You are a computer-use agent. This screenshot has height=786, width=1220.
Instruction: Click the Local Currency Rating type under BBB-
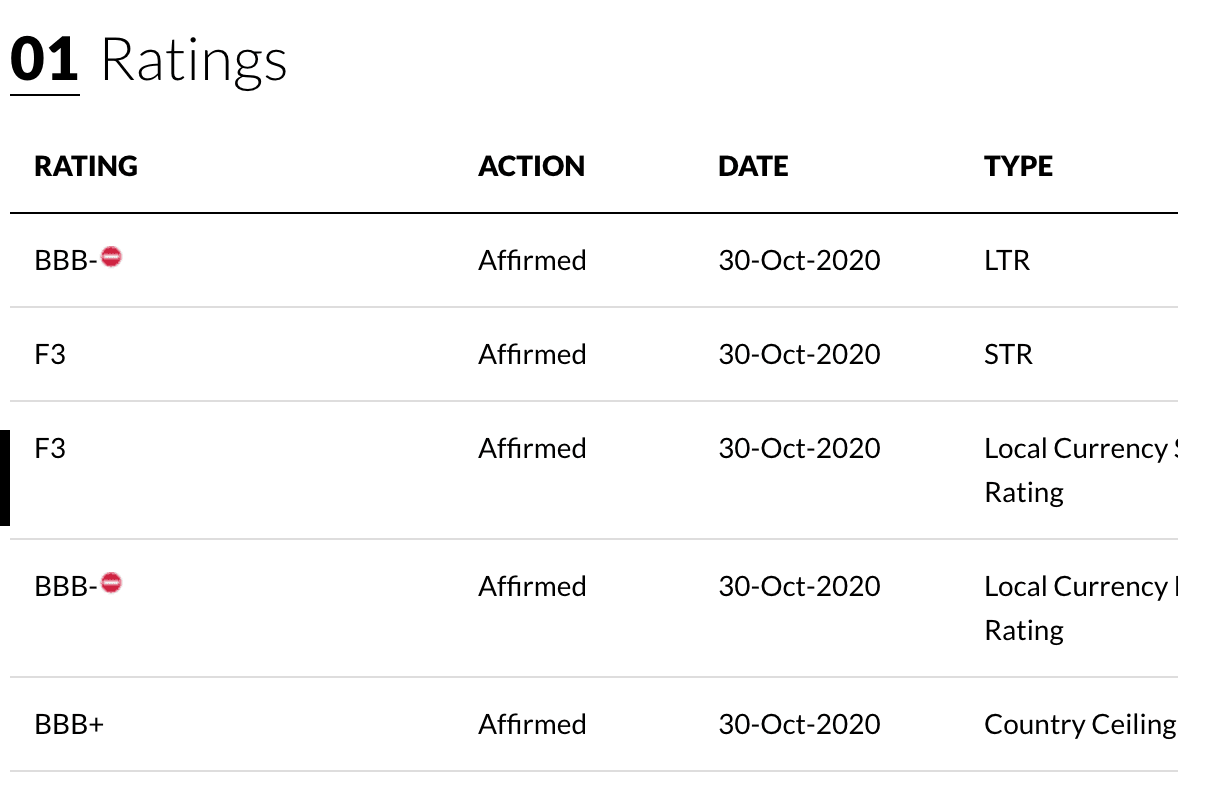point(1080,608)
